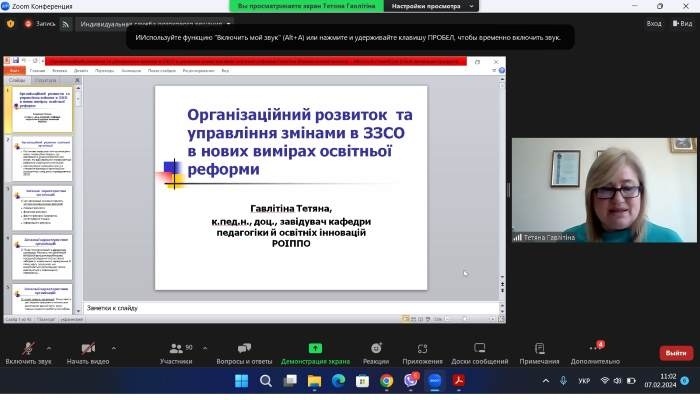Click the red Выйти leave button

[676, 353]
